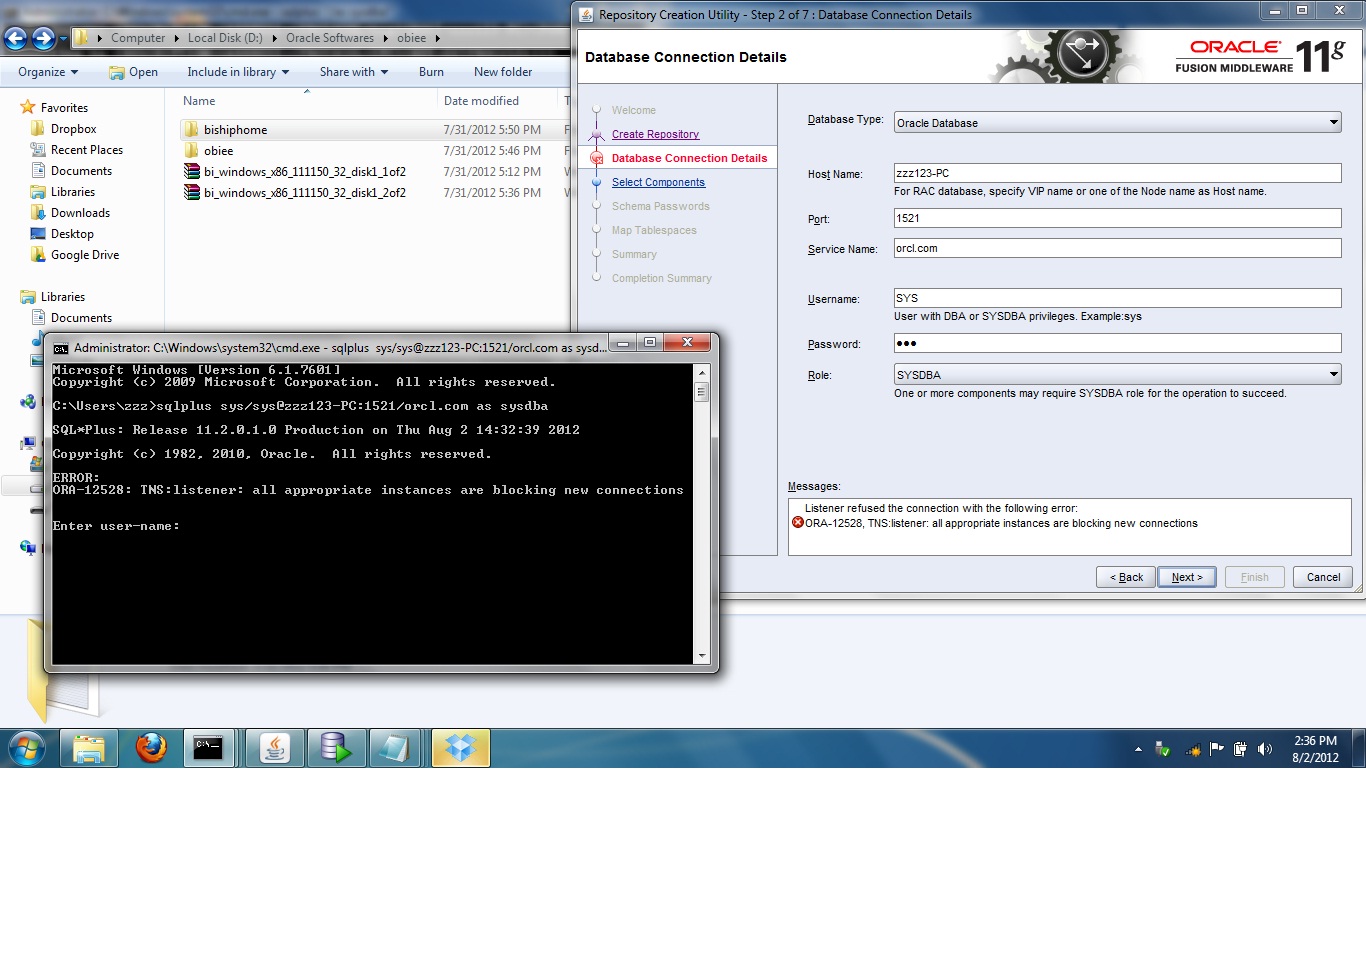Click Burn in the Explorer toolbar
Image resolution: width=1366 pixels, height=980 pixels.
click(x=431, y=72)
